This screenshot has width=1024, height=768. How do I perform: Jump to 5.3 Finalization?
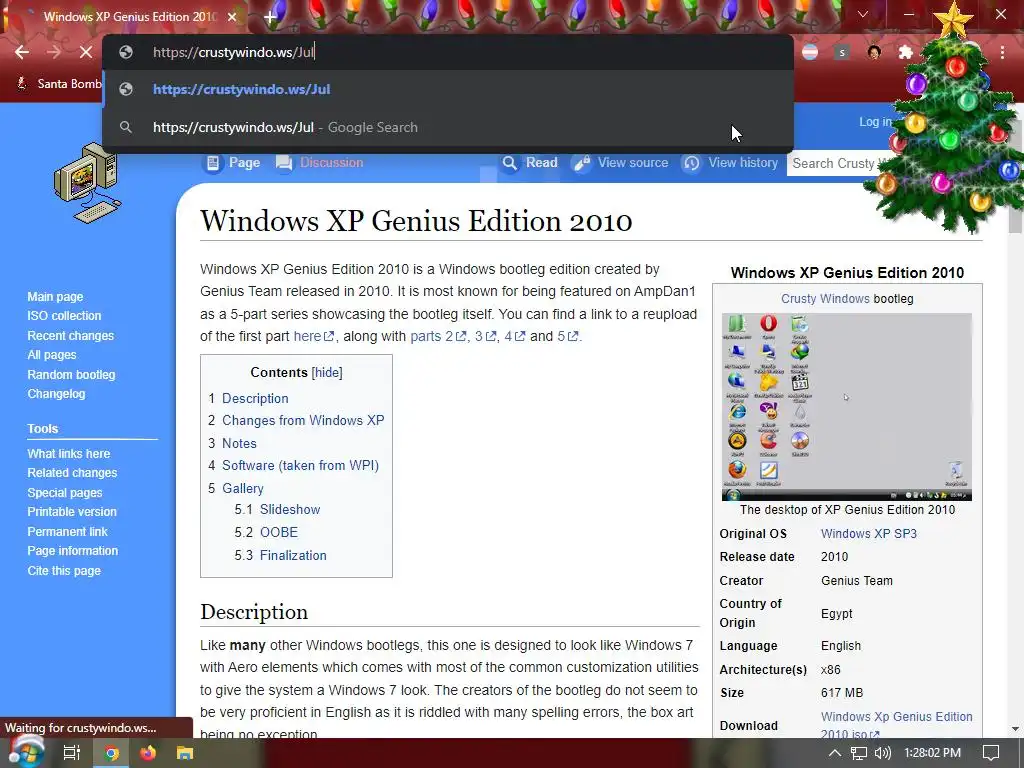click(281, 555)
